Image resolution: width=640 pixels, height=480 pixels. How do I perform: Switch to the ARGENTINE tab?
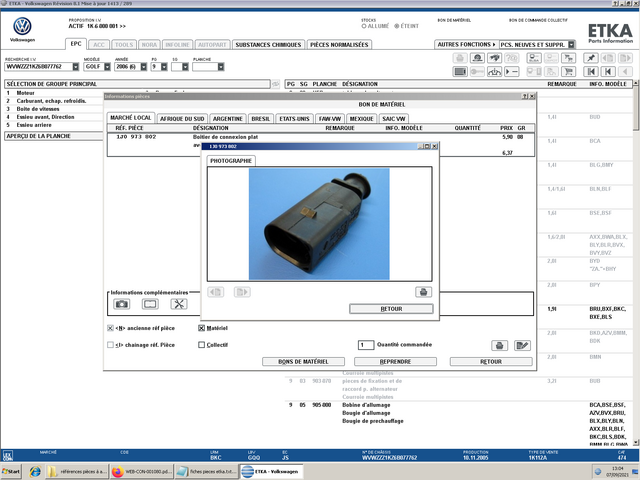[228, 119]
